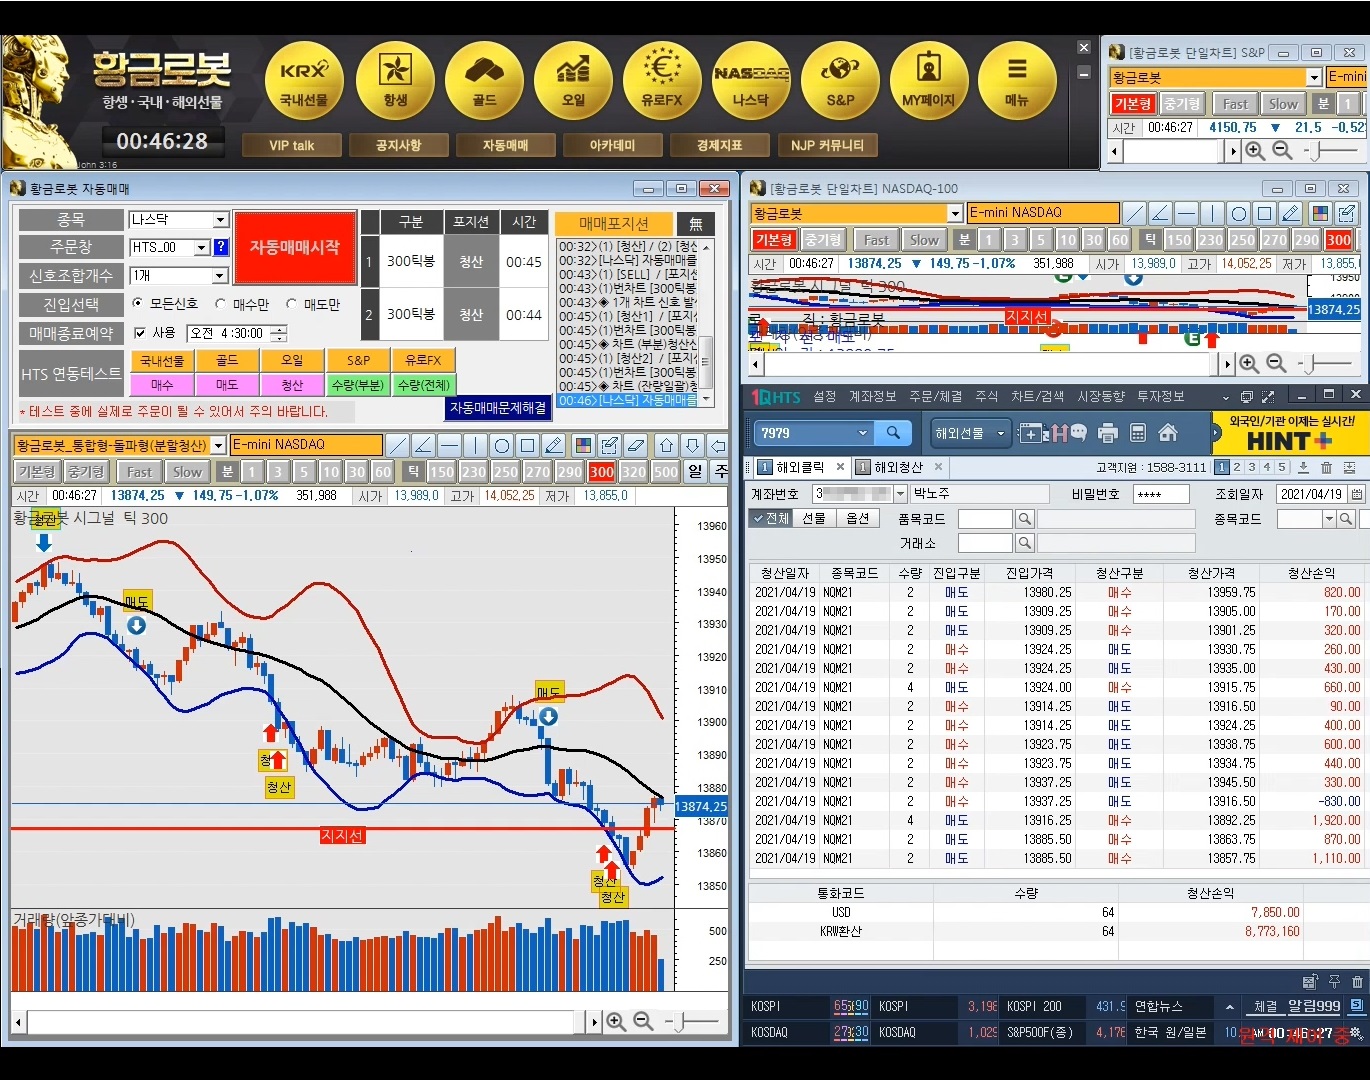The width and height of the screenshot is (1370, 1080).
Task: Open 차트/검색 menu in HTS
Action: pos(1038,397)
